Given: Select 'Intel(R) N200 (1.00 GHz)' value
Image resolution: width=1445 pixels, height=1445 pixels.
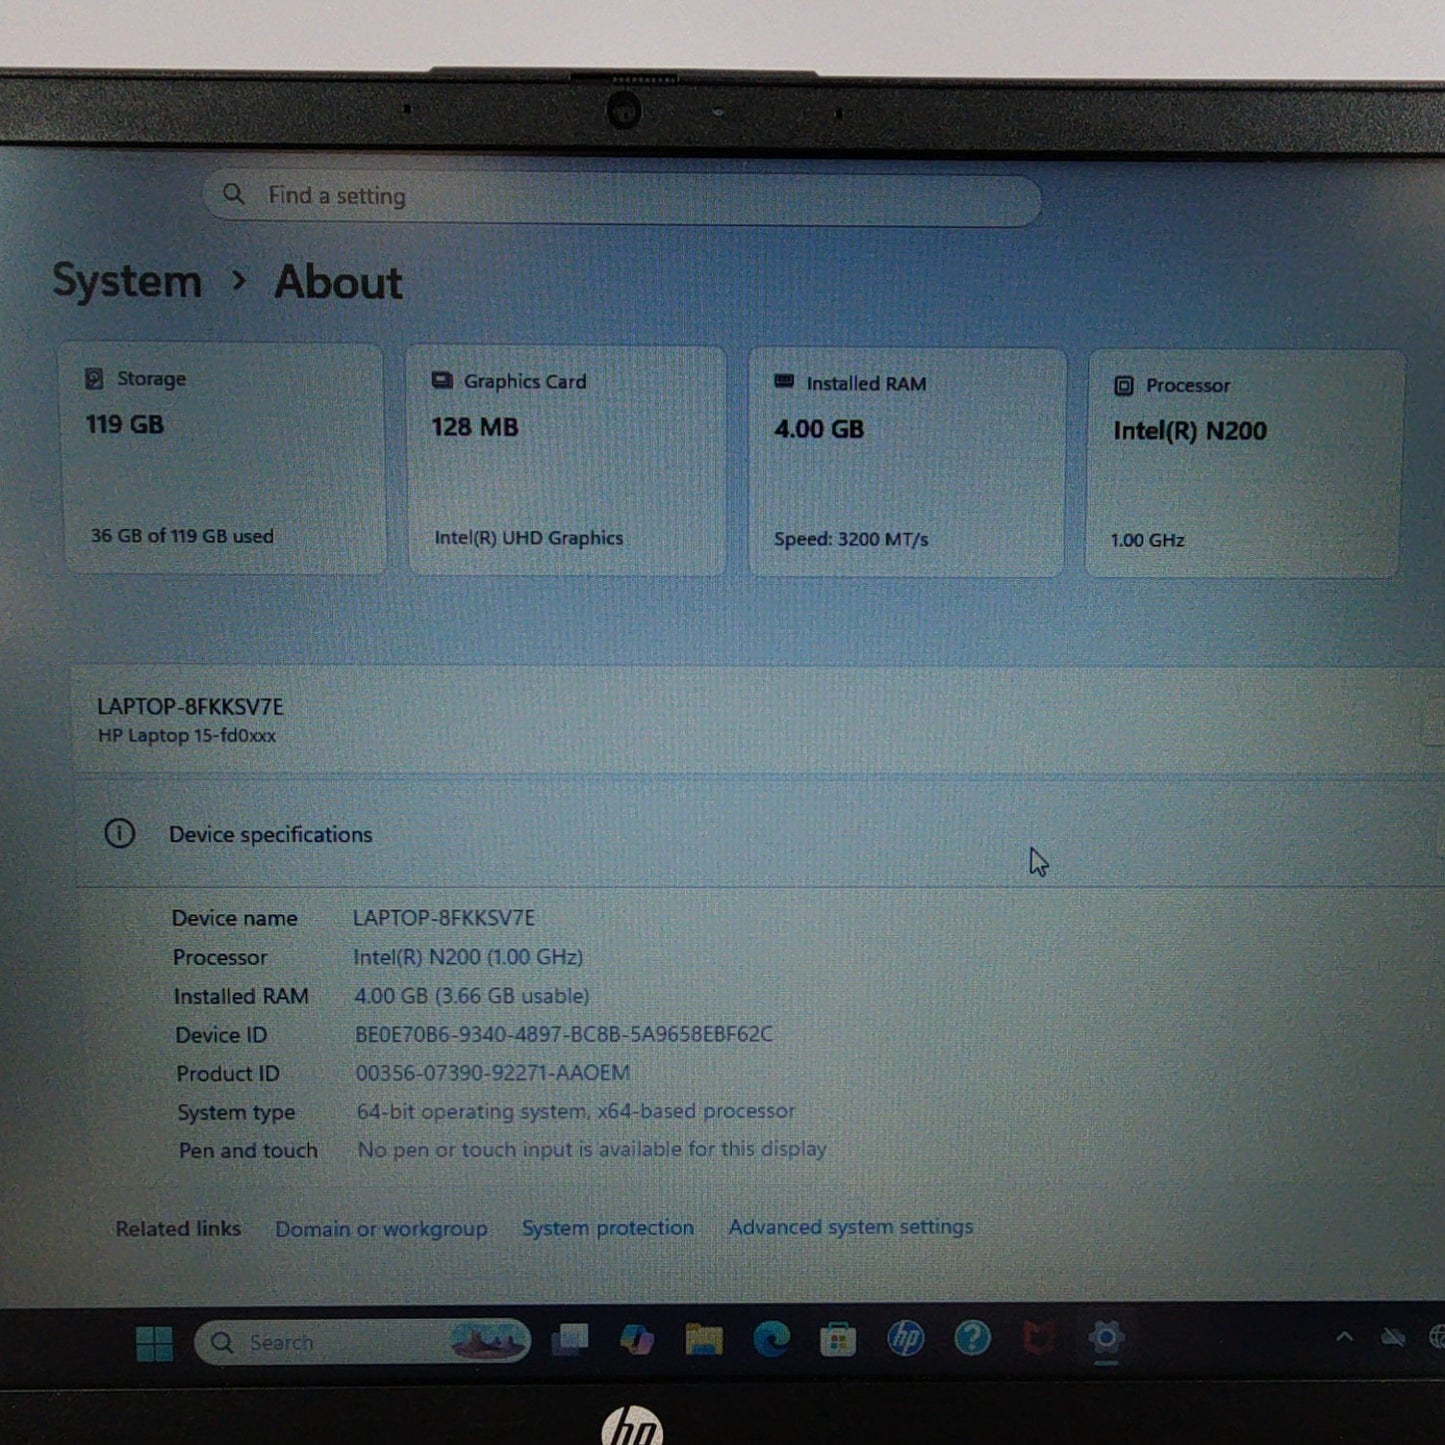Looking at the screenshot, I should tap(468, 956).
